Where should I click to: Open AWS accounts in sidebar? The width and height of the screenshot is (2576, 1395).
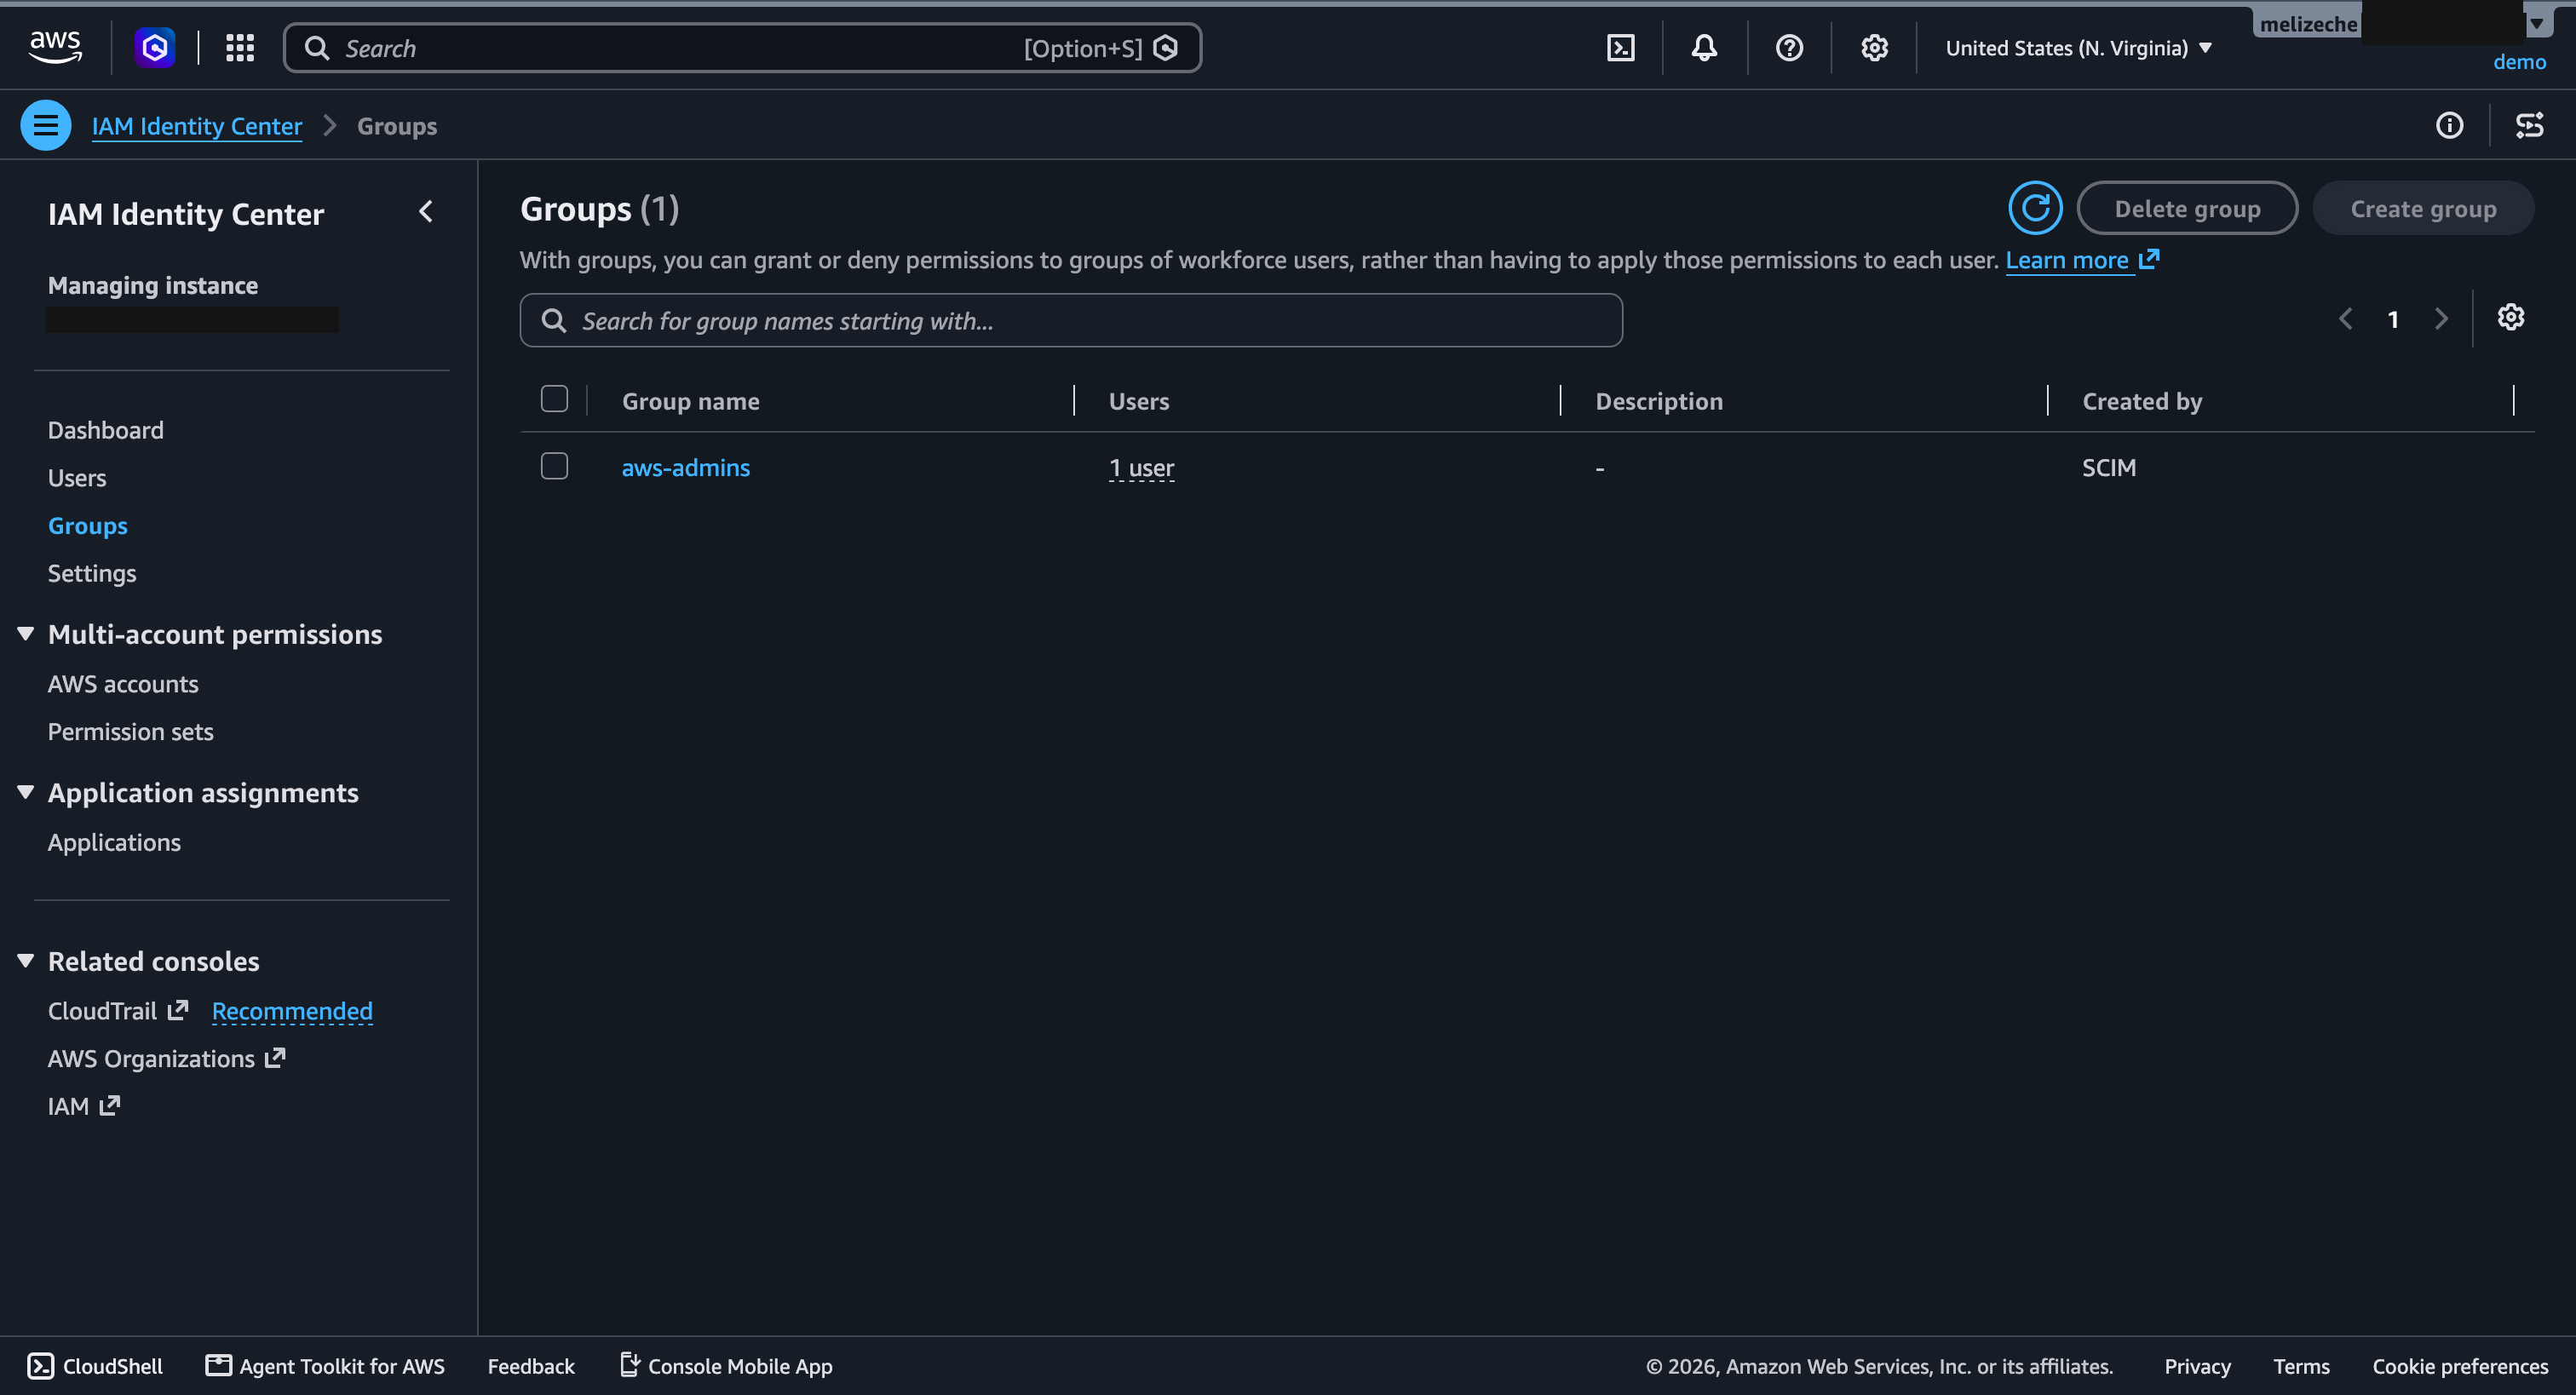[123, 684]
